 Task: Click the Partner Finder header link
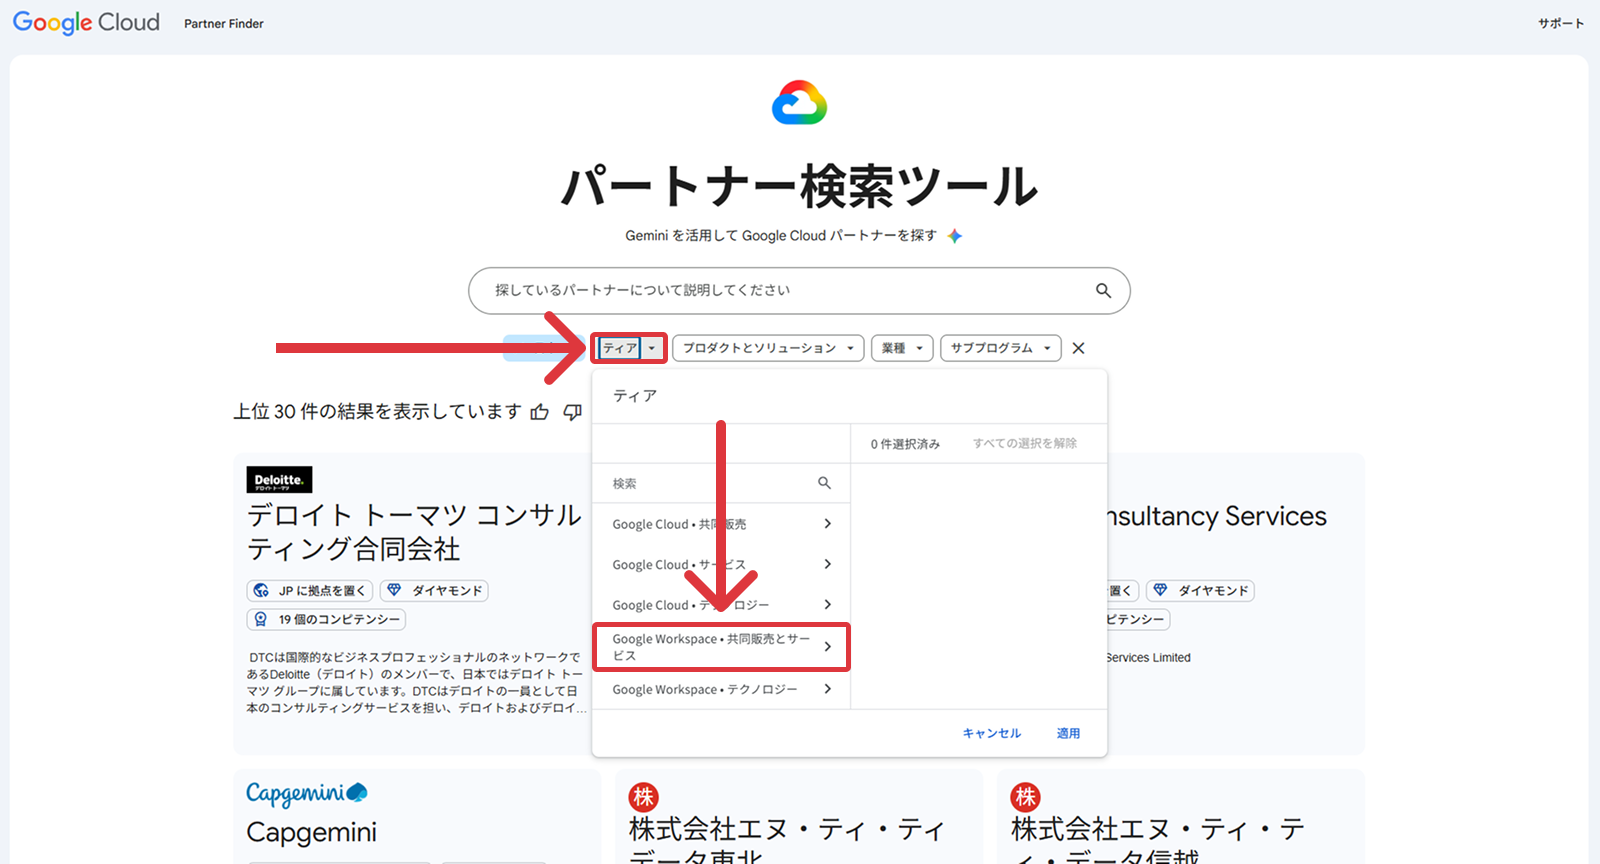point(224,24)
